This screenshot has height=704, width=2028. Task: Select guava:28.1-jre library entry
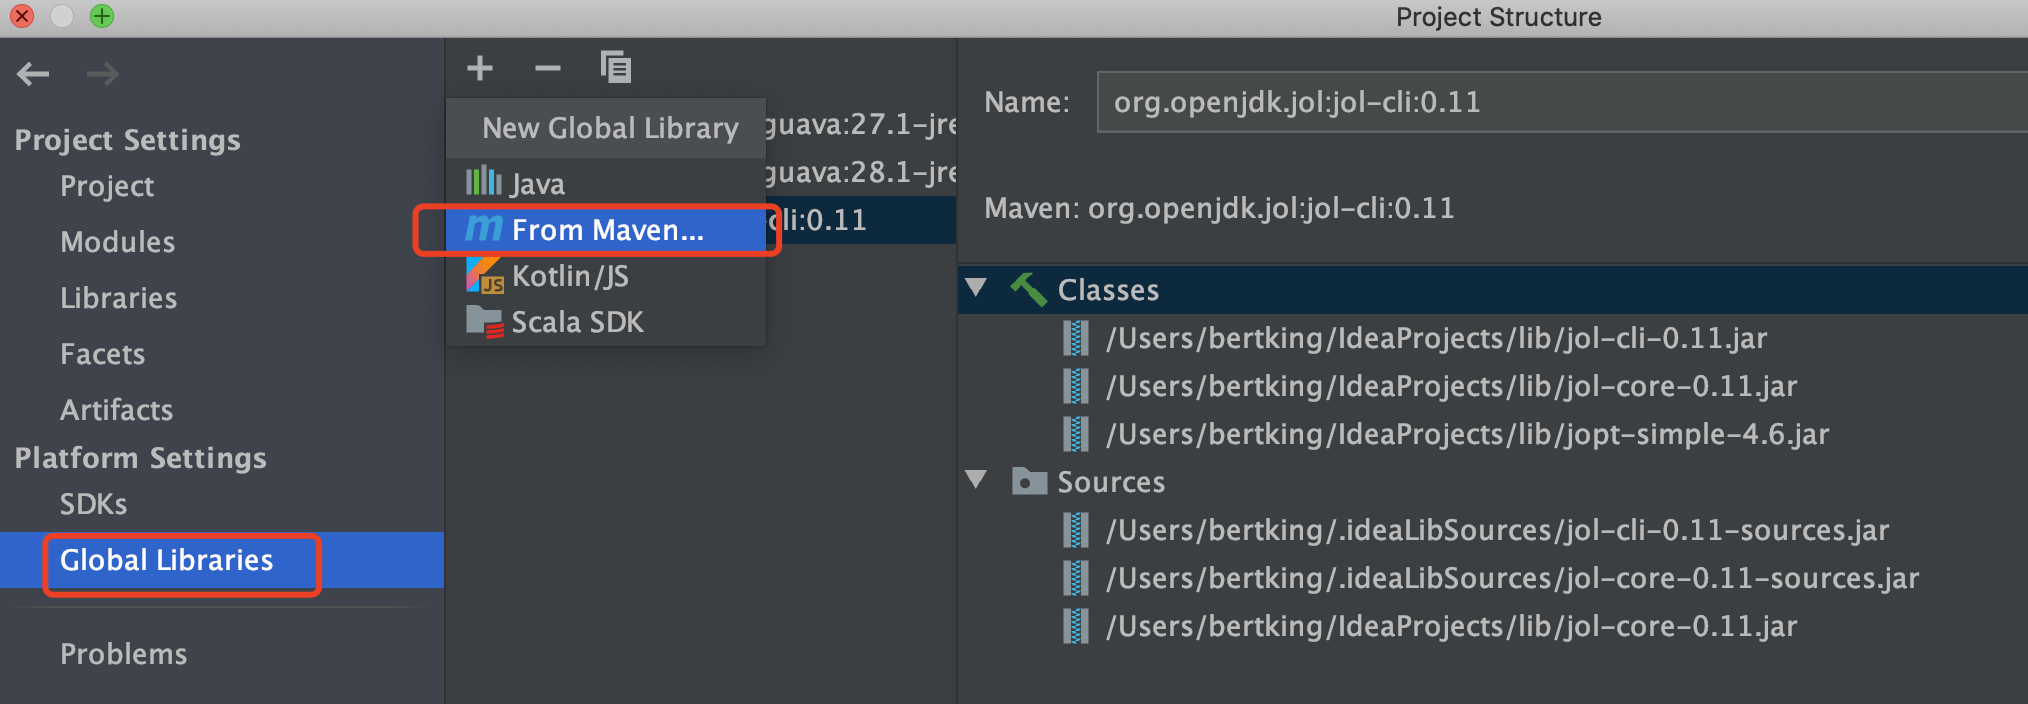point(861,172)
